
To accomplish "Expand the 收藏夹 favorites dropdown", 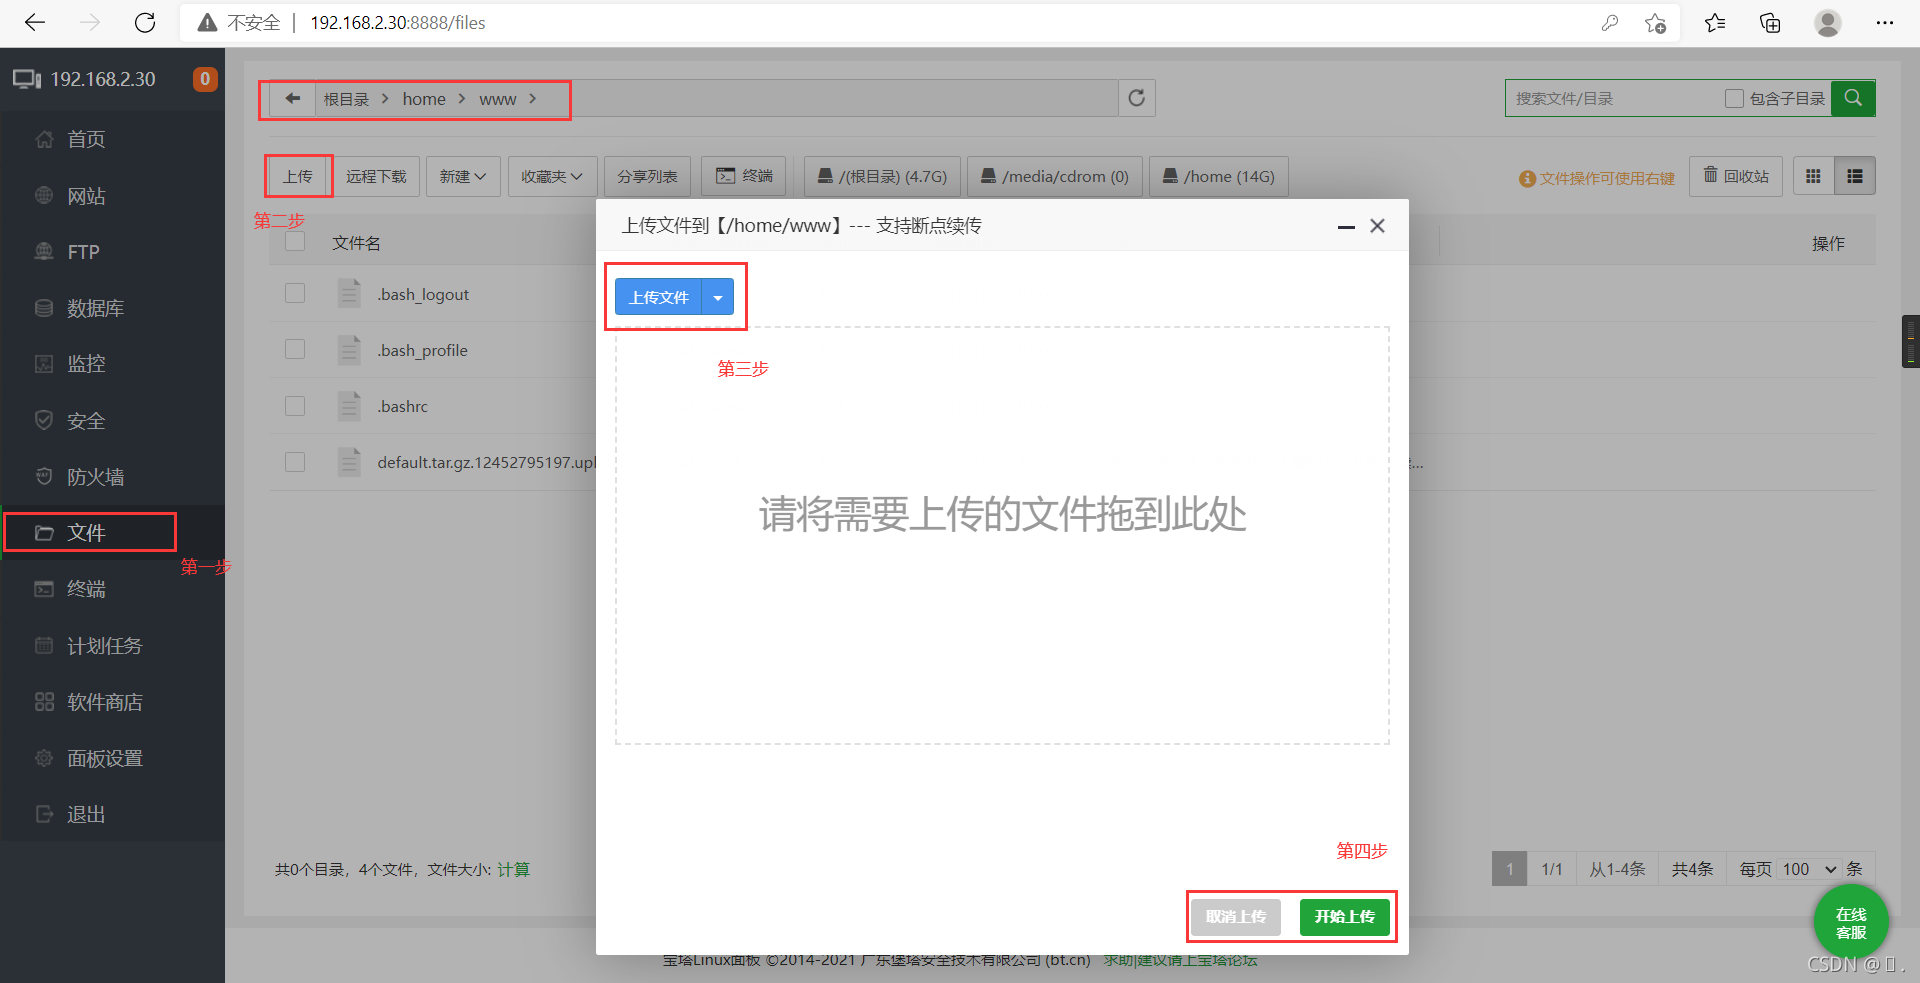I will 552,176.
